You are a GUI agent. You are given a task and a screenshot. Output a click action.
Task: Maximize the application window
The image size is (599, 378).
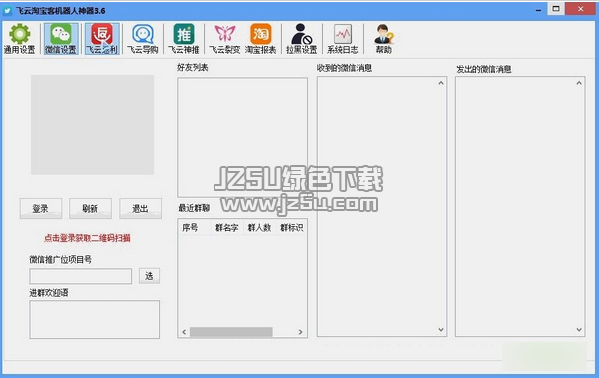pyautogui.click(x=556, y=9)
